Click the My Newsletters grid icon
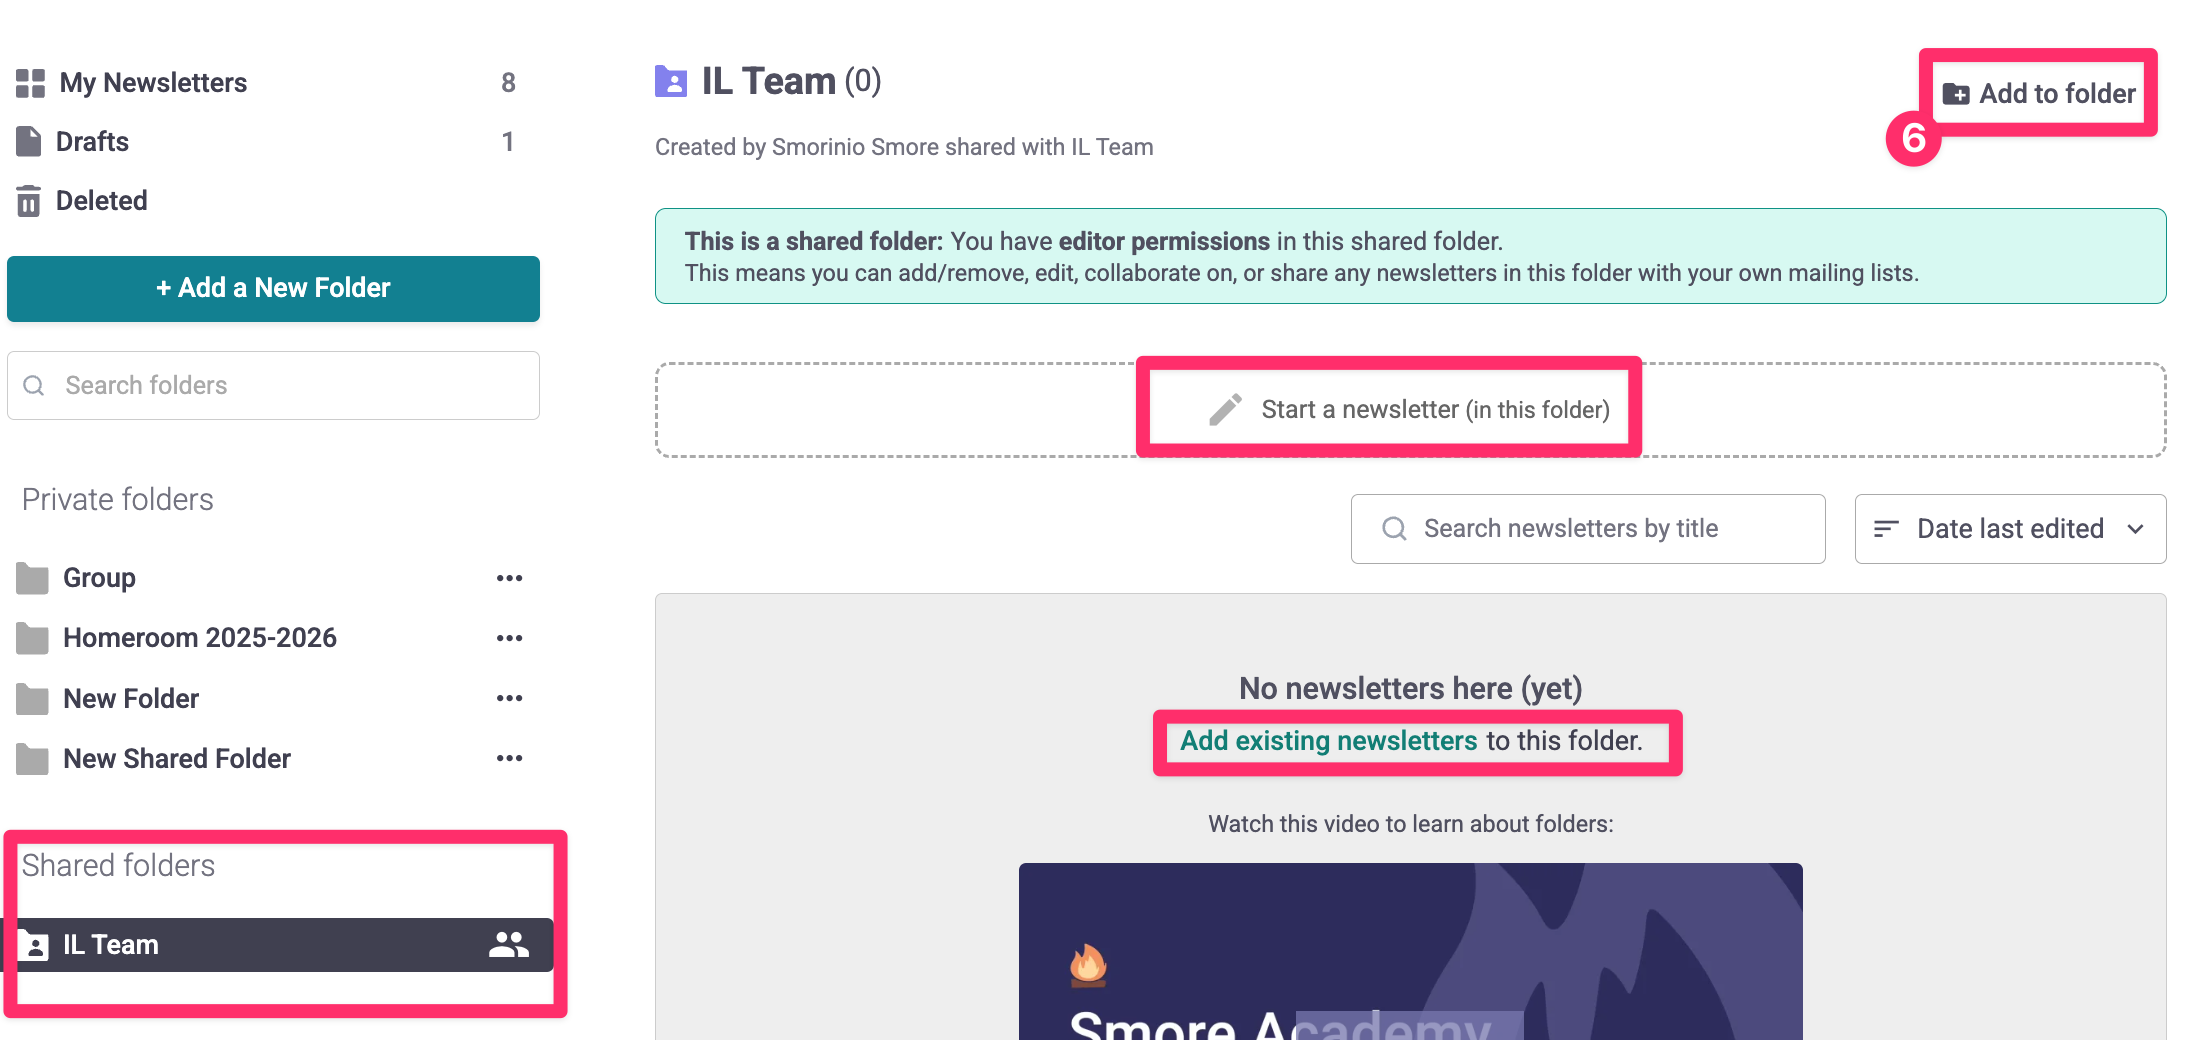This screenshot has width=2202, height=1040. [30, 83]
